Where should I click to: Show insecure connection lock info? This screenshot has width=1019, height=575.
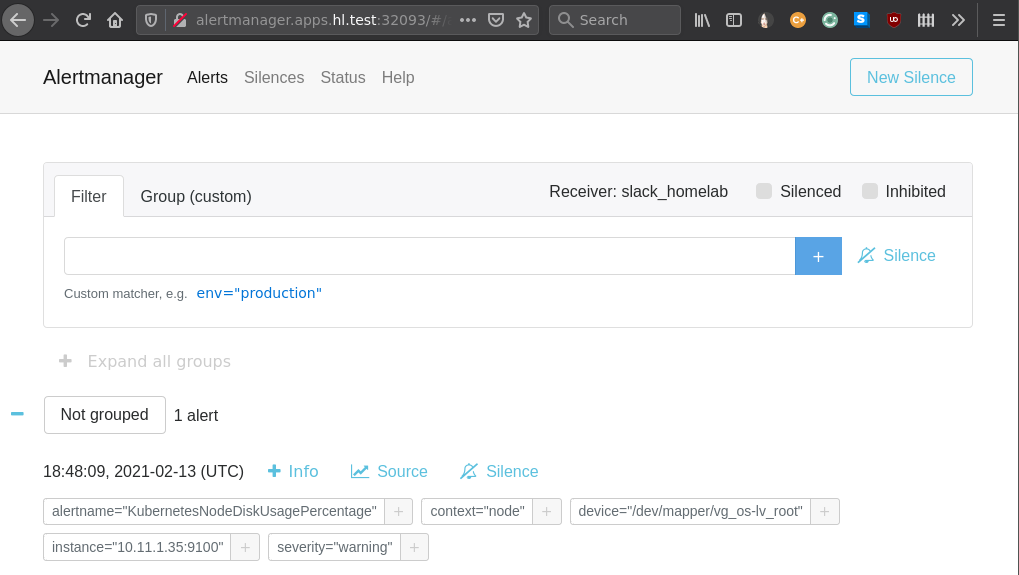(180, 20)
